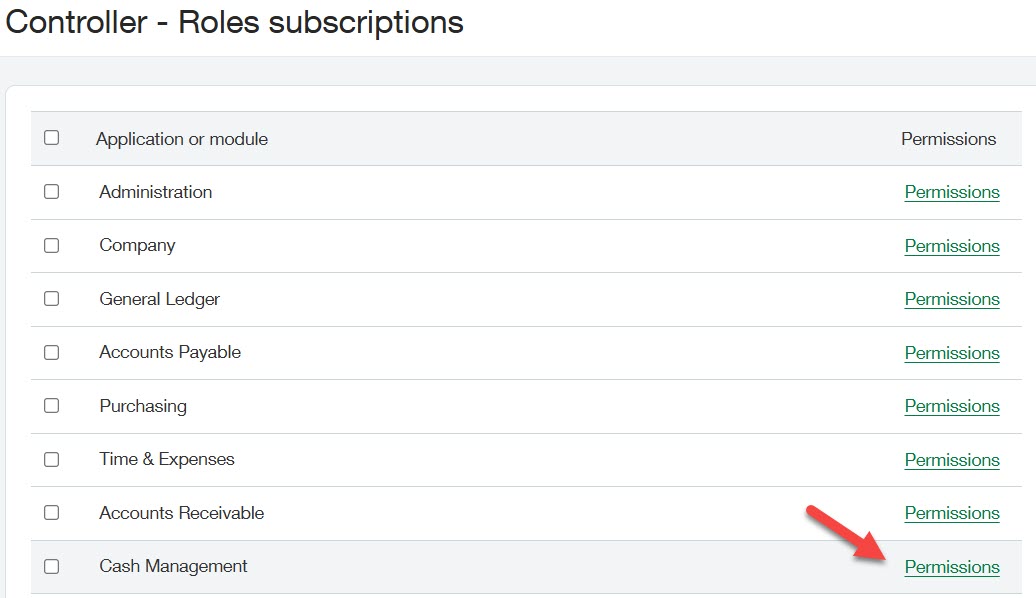This screenshot has height=598, width=1036.
Task: Open Permissions for Accounts Receivable
Action: (951, 513)
